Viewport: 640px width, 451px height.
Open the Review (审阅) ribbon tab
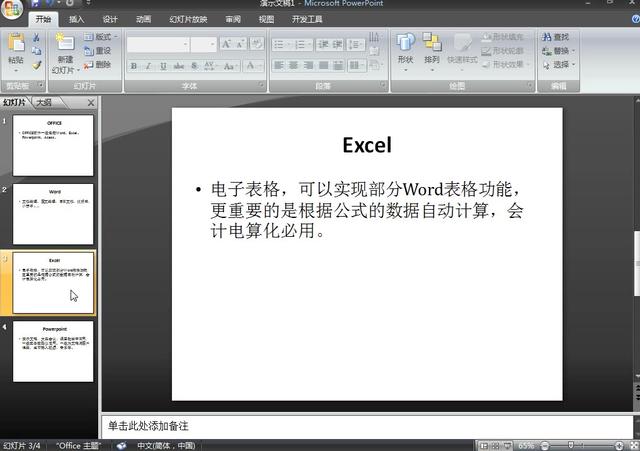click(233, 19)
